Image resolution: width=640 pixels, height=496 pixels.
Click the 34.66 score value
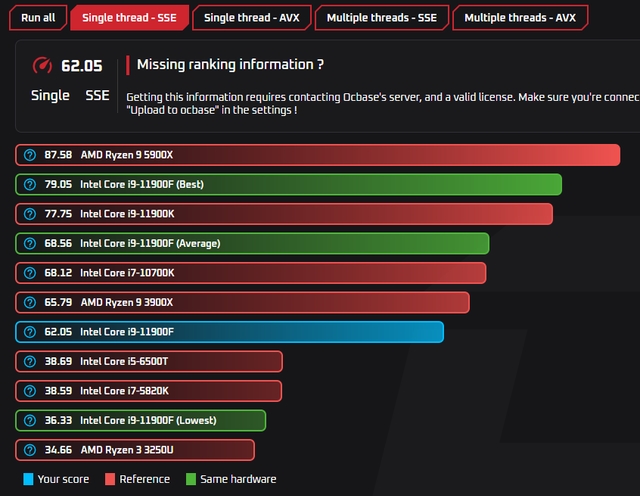(58, 450)
